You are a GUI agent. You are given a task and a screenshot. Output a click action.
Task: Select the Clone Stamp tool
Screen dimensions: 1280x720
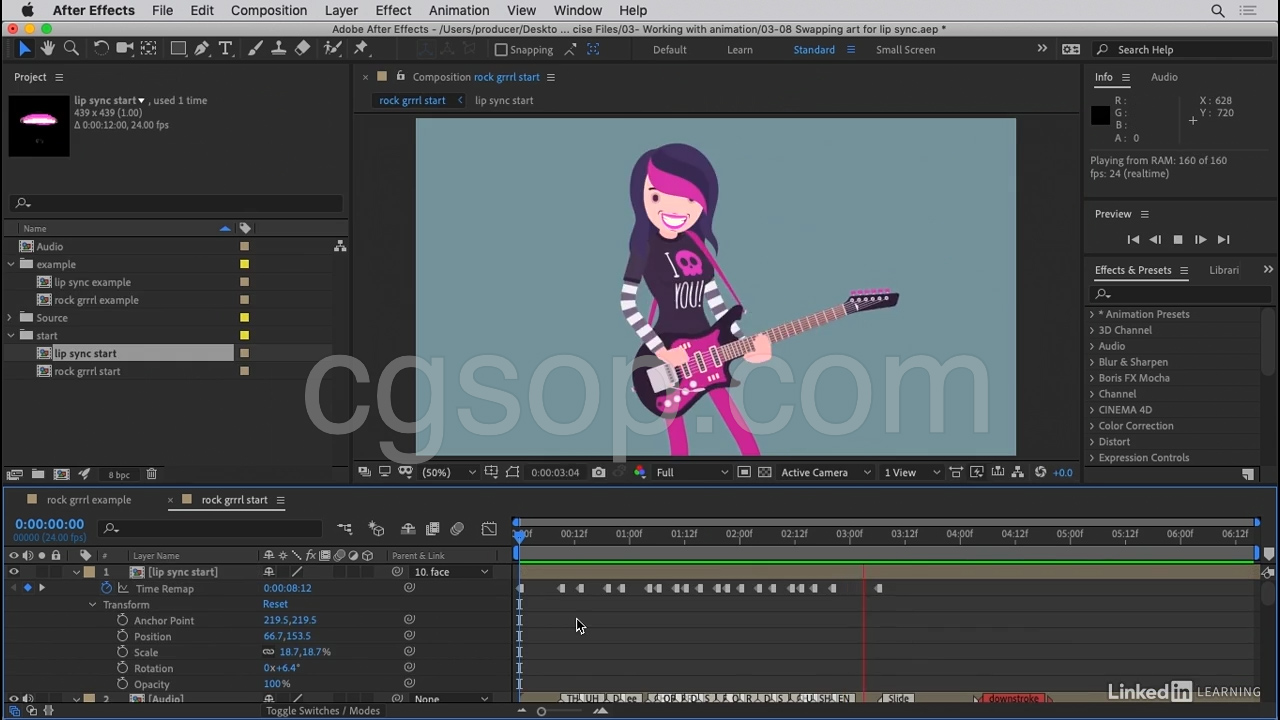point(279,49)
